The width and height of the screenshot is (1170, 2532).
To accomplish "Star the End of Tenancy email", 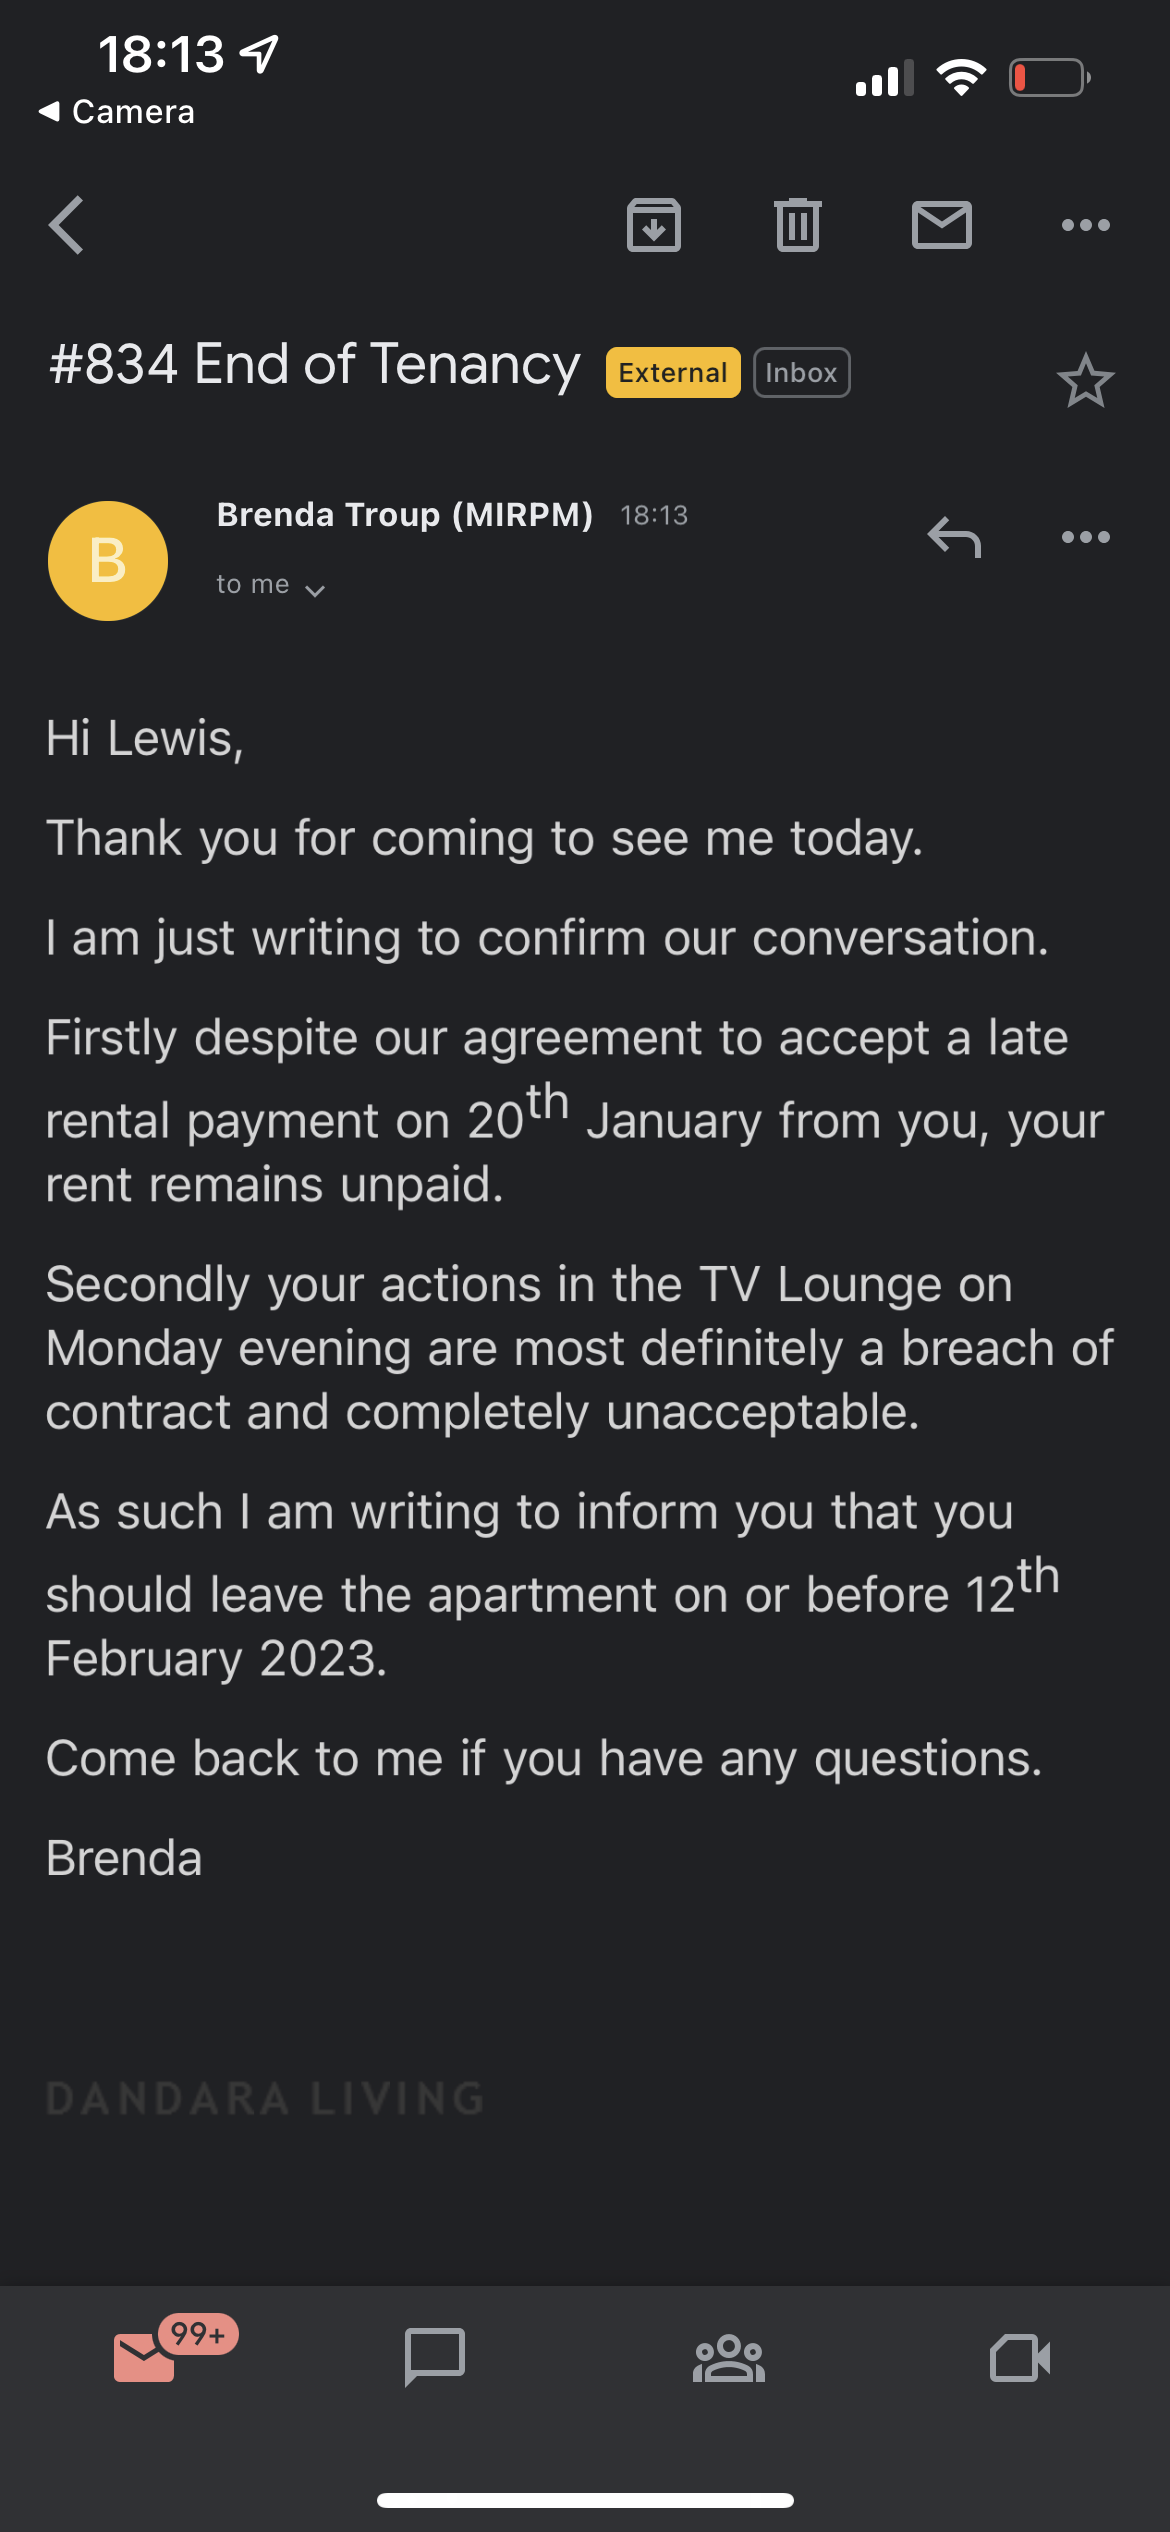I will pyautogui.click(x=1085, y=381).
